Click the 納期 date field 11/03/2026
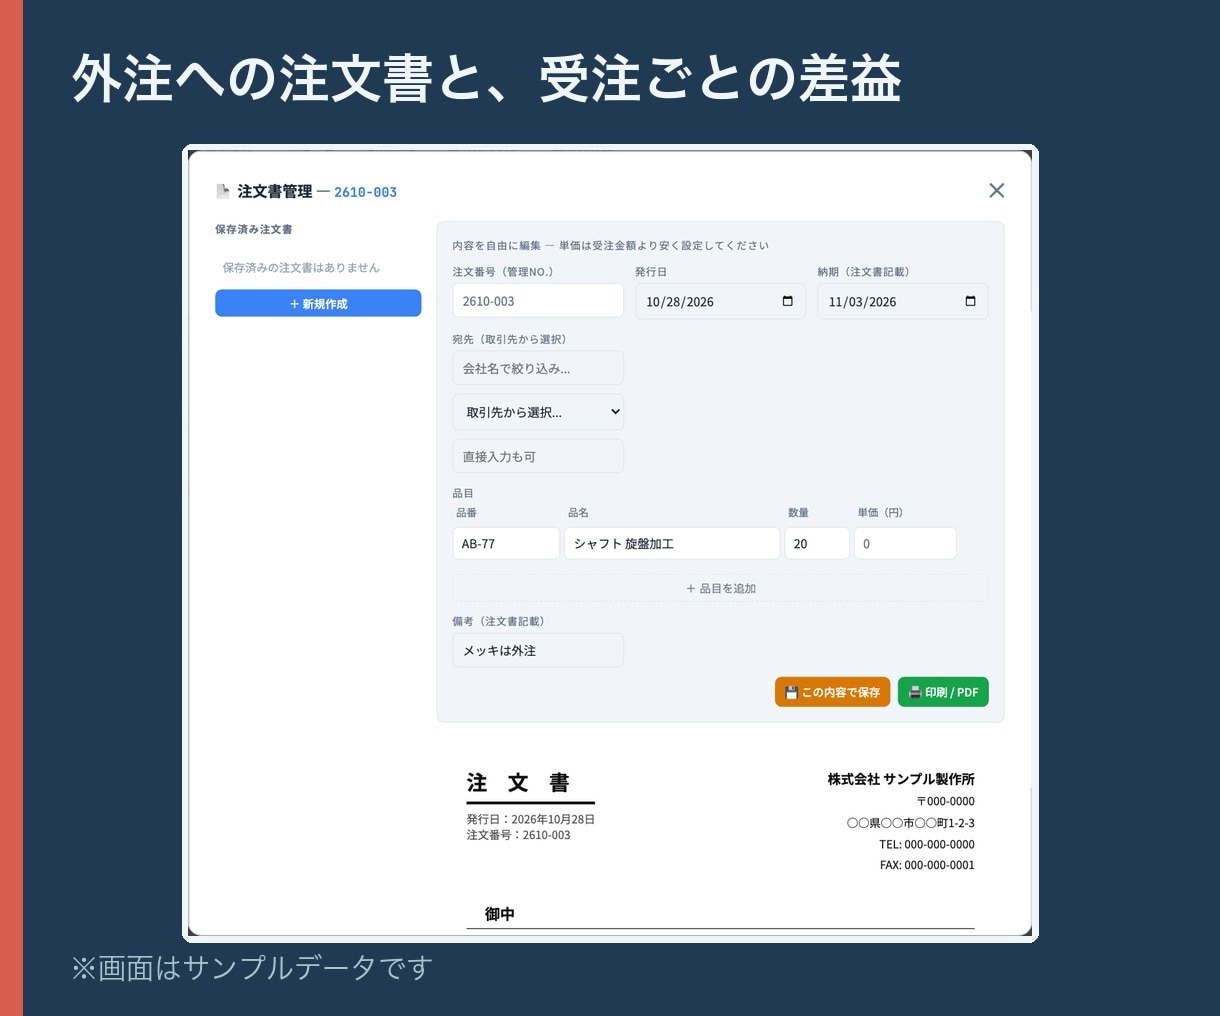The image size is (1220, 1016). pos(902,301)
